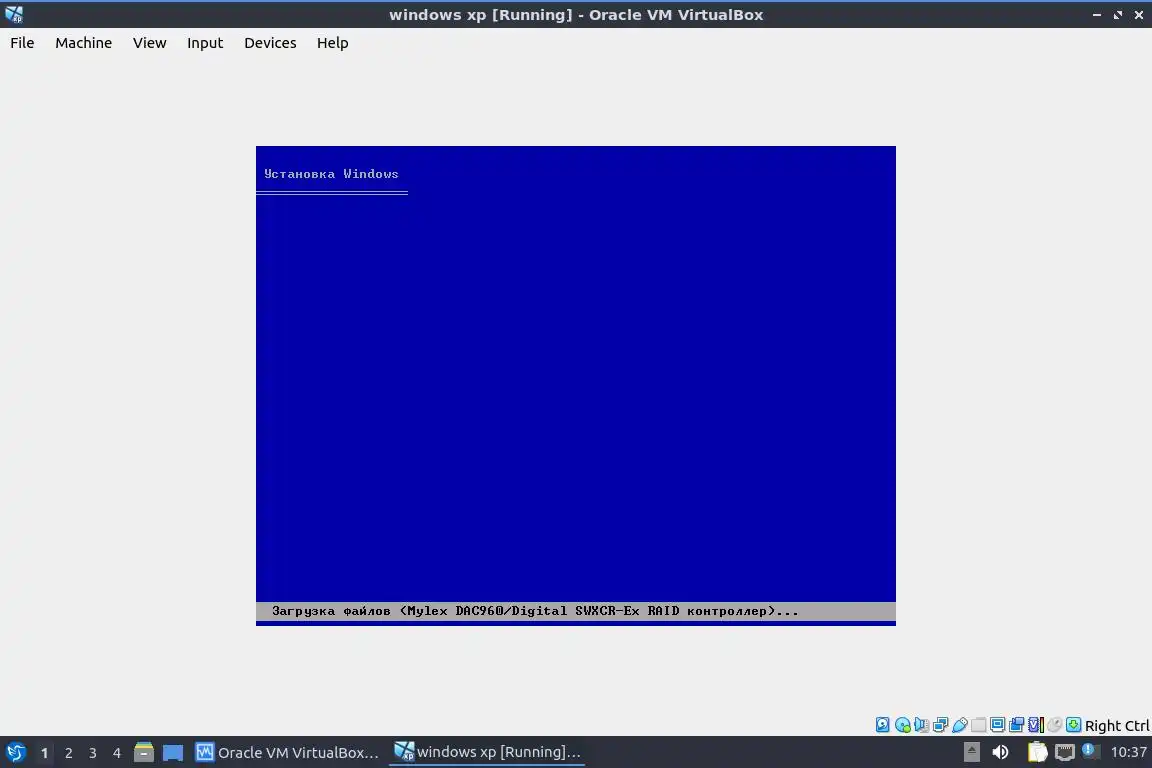Open the Input menu
Image resolution: width=1152 pixels, height=768 pixels.
coord(204,43)
